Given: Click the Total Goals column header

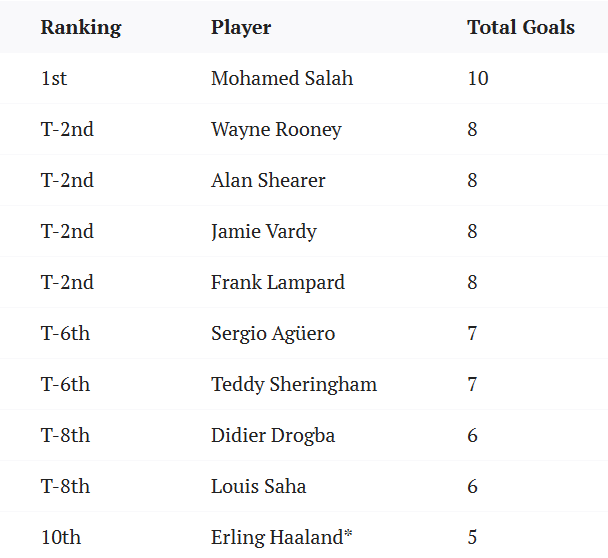Looking at the screenshot, I should [x=520, y=27].
